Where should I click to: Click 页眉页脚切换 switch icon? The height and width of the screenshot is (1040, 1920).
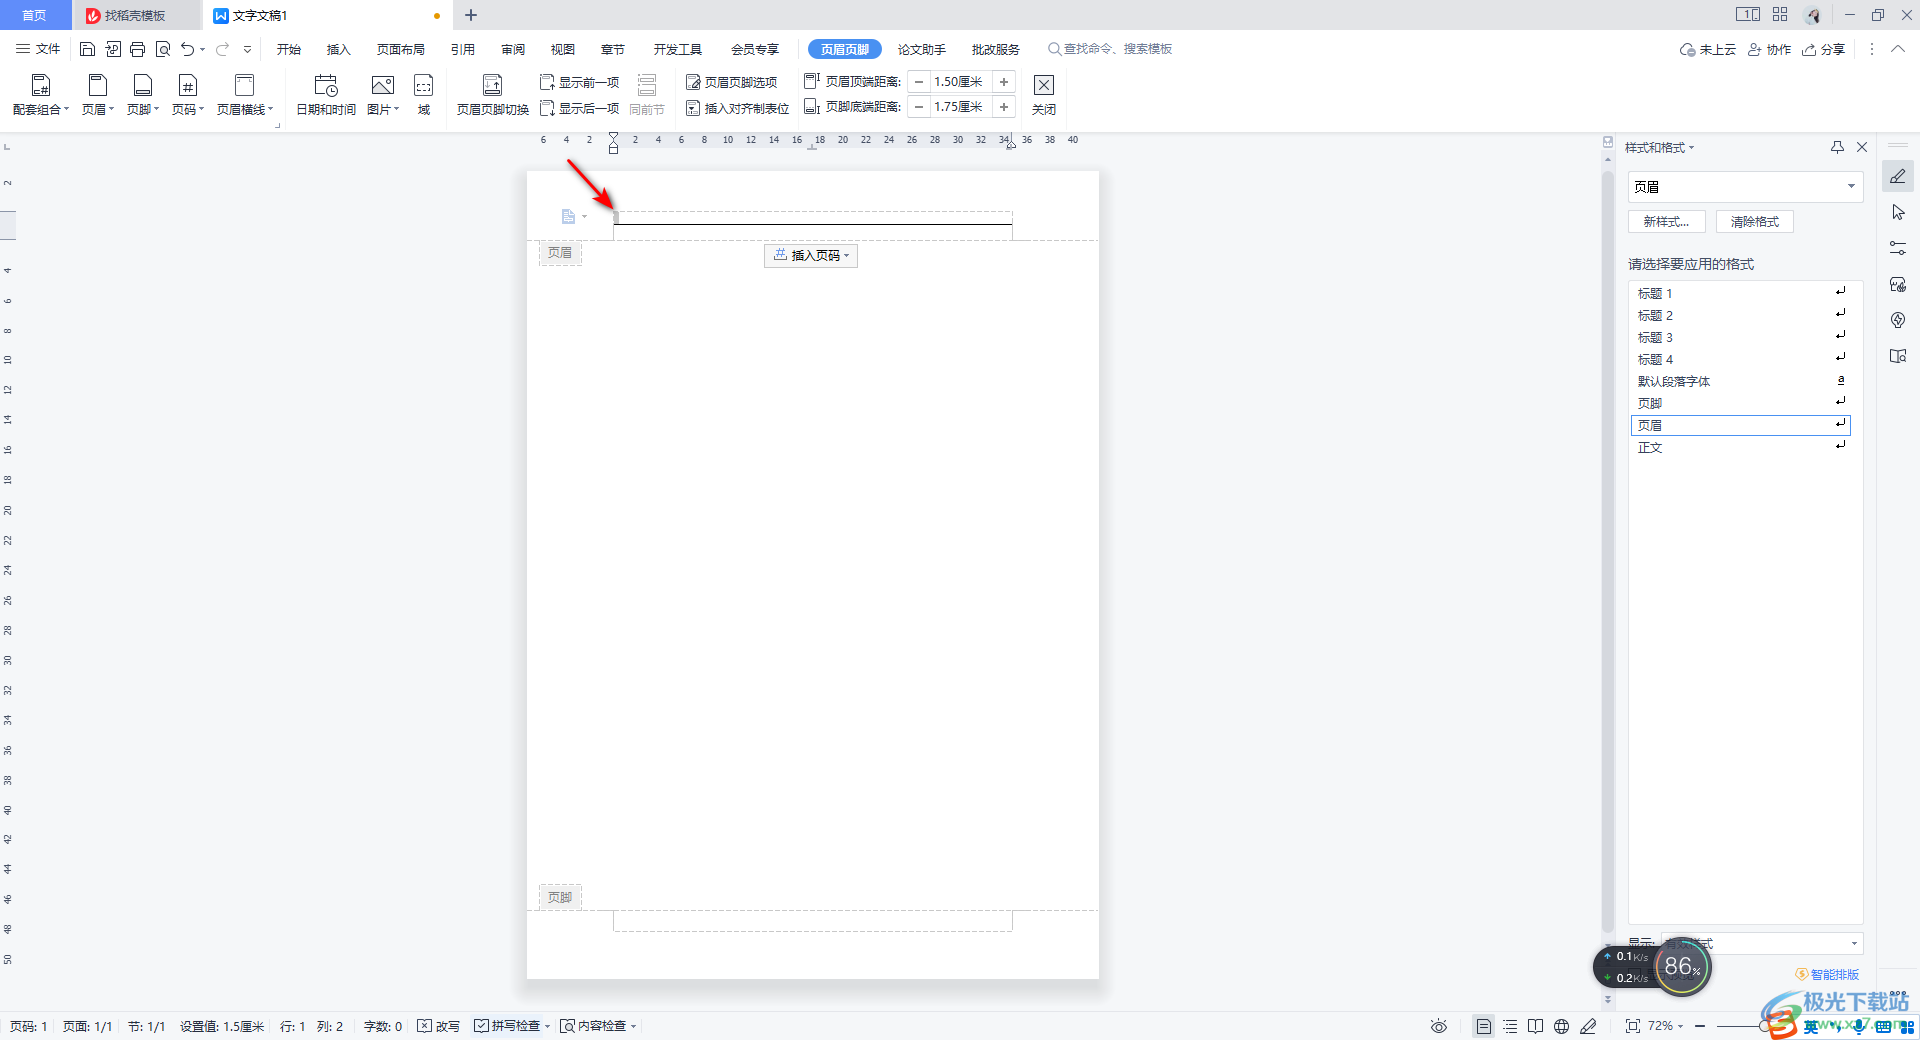[x=492, y=95]
